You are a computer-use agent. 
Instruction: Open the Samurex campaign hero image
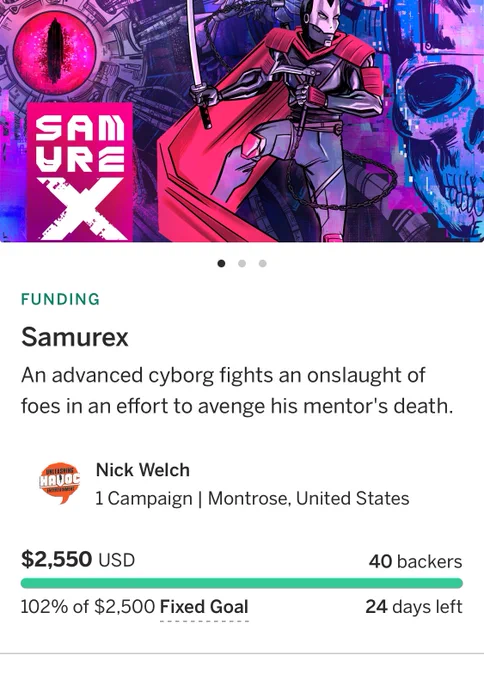(x=242, y=121)
